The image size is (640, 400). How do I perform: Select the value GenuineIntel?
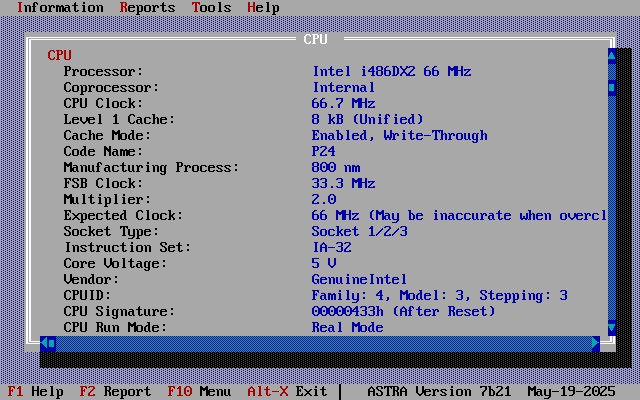coord(359,279)
